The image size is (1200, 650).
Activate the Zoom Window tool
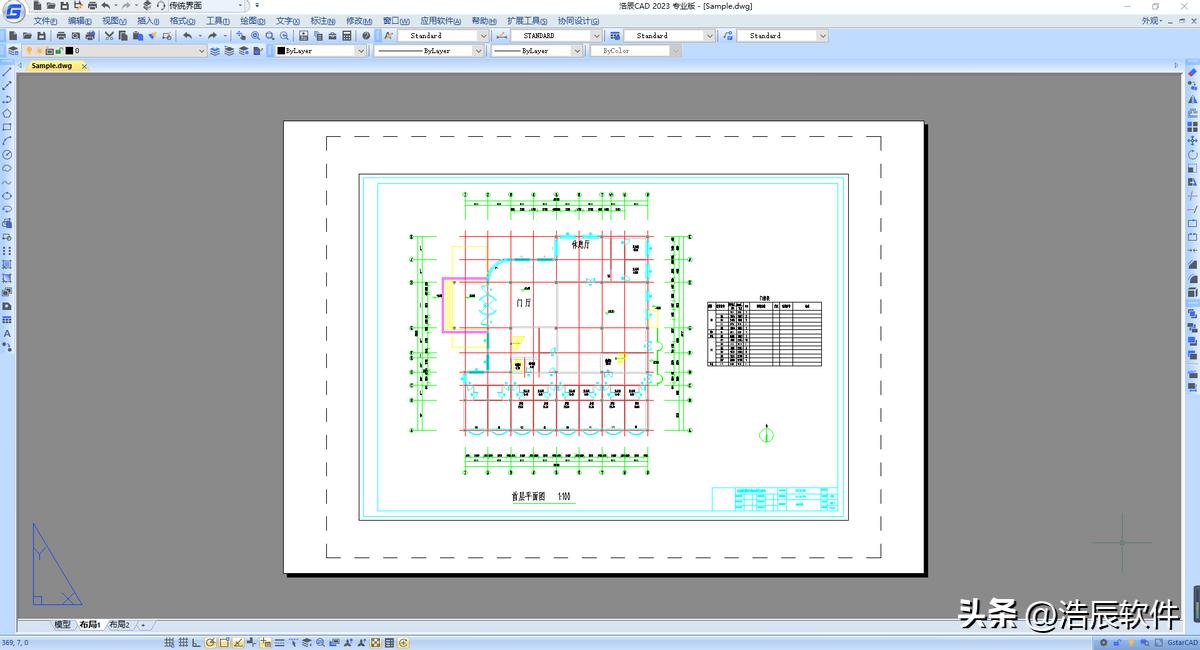[x=256, y=35]
